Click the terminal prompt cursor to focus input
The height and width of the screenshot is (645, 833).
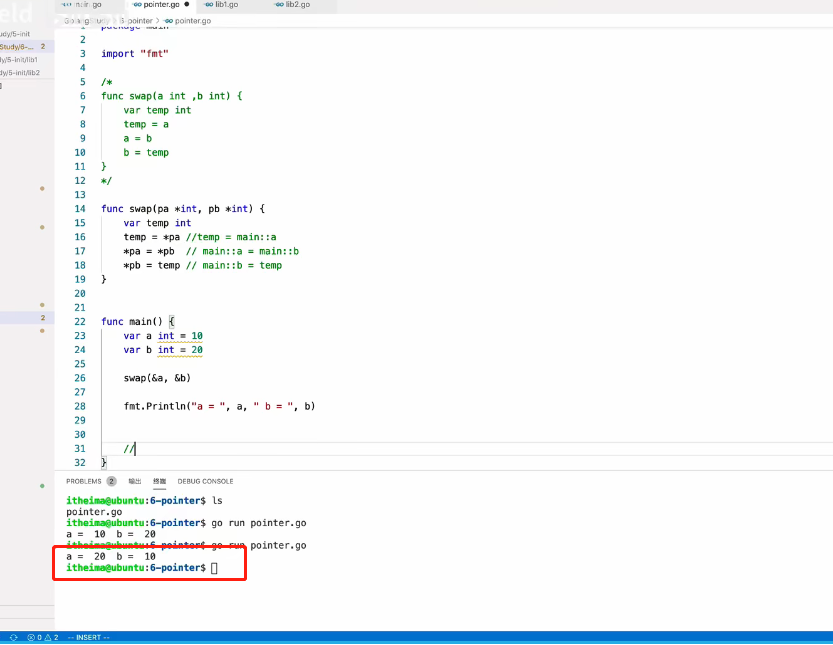(214, 568)
